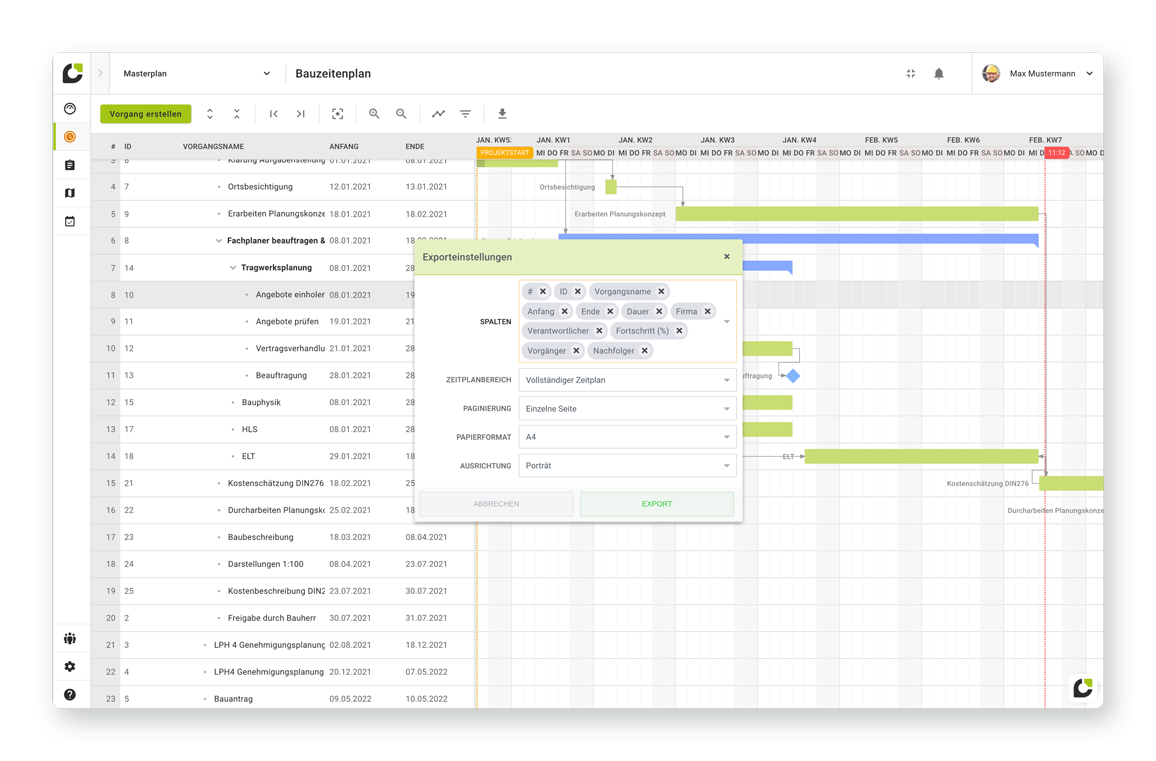Sort by the Vorgangsname column header
Screen dimensions: 1156x761
click(213, 146)
